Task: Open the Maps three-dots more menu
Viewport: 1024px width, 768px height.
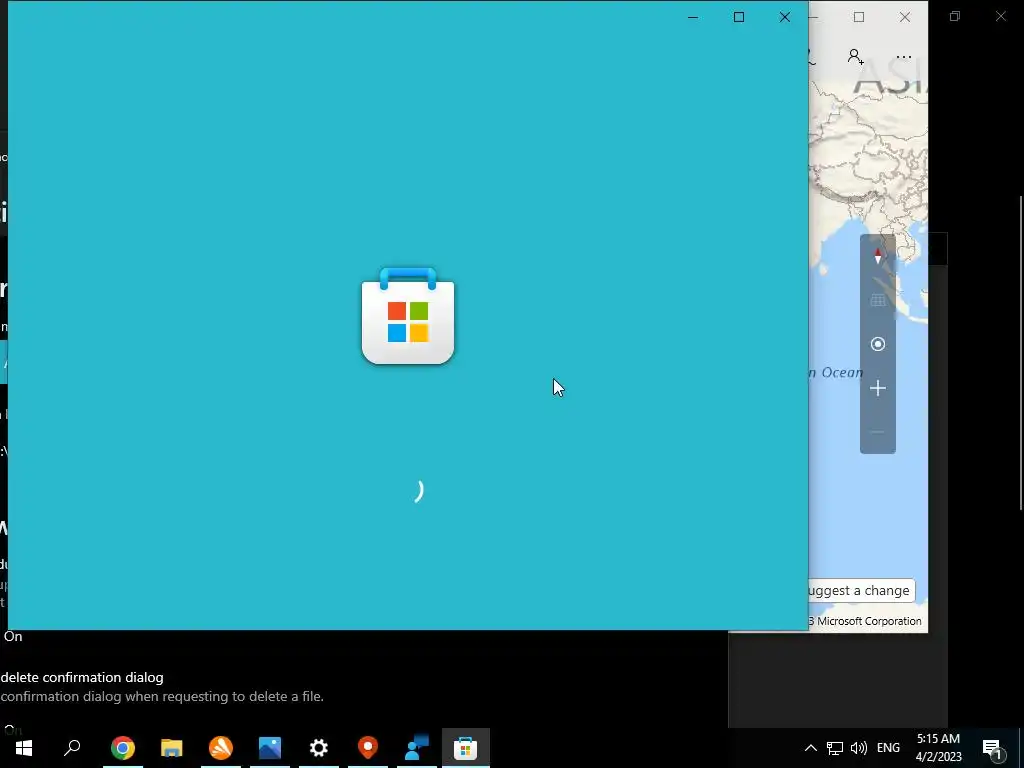Action: click(904, 57)
